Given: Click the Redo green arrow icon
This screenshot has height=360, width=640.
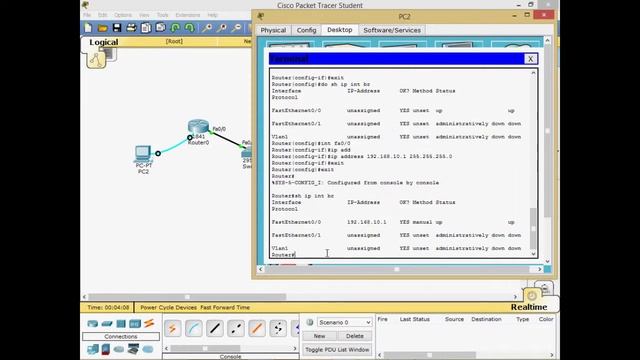Looking at the screenshot, I should coord(189,28).
